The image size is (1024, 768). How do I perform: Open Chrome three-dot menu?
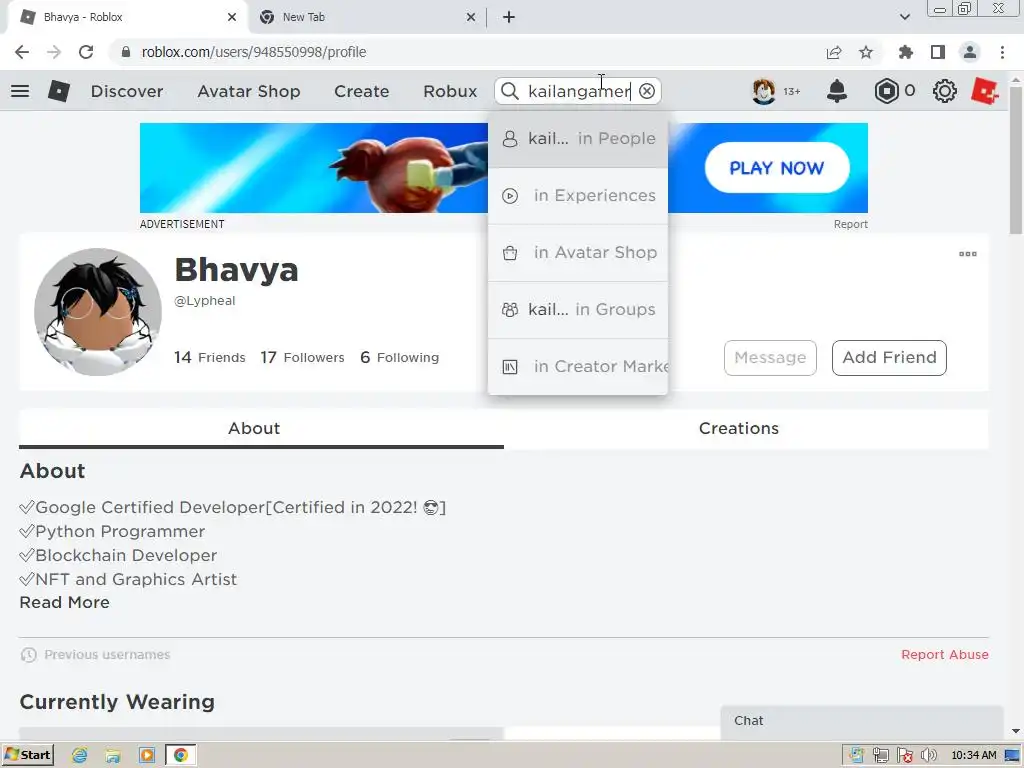1002,52
